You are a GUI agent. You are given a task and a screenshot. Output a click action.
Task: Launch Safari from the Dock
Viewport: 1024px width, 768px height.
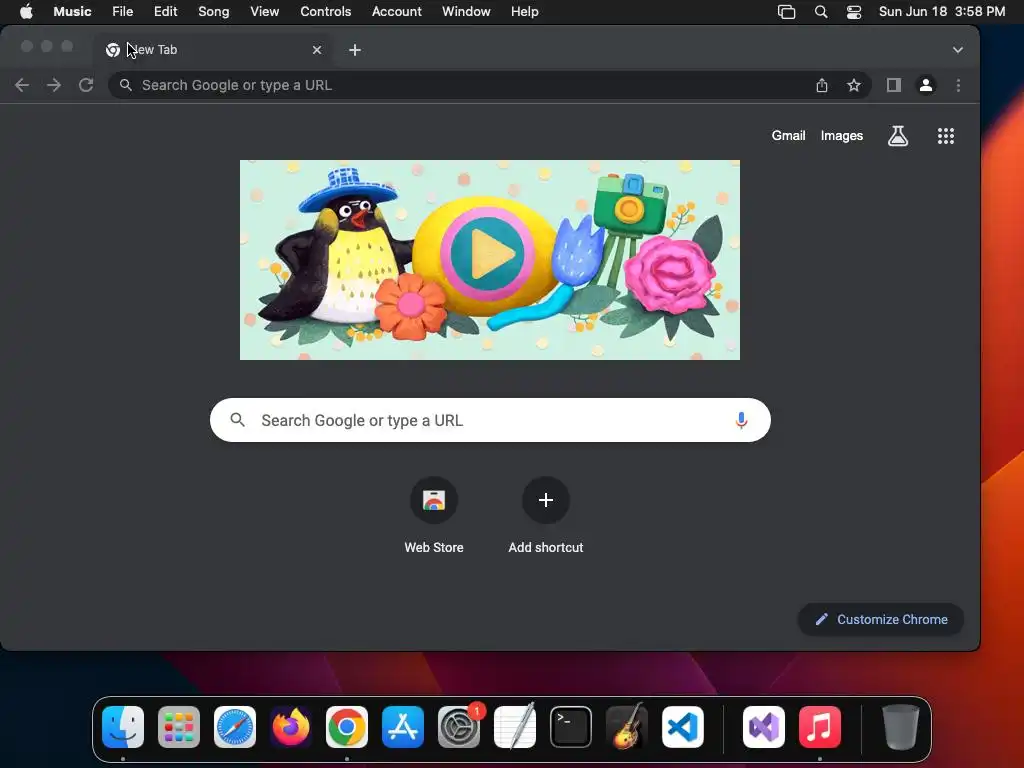point(234,727)
